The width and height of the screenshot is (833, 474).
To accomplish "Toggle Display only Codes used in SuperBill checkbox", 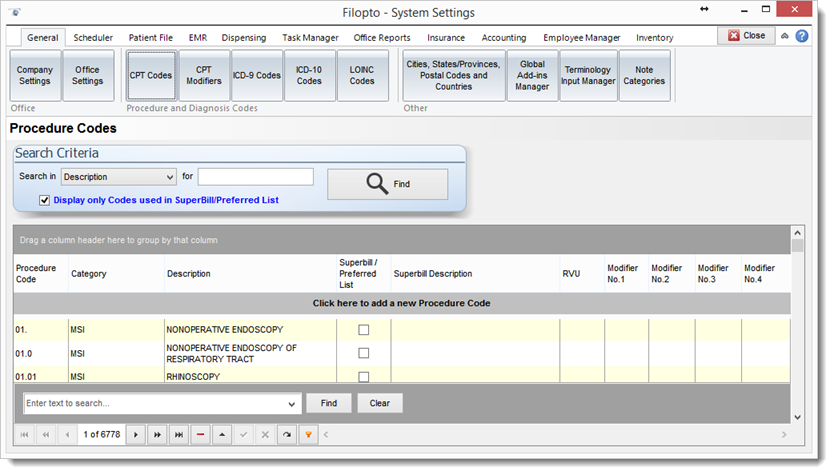I will click(45, 200).
